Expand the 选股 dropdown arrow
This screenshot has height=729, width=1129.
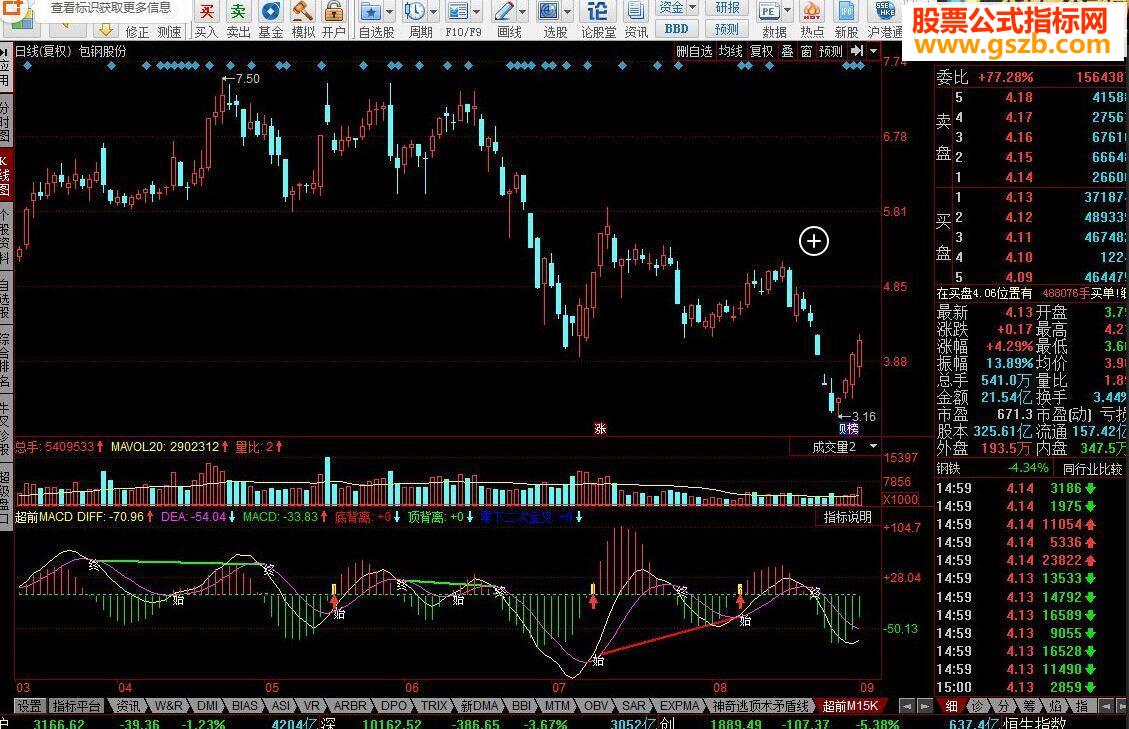pos(567,12)
